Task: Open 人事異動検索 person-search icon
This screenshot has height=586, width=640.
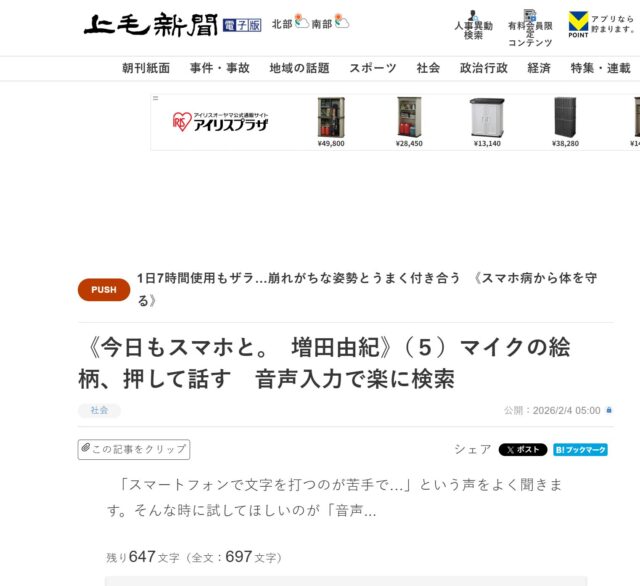Action: 473,16
